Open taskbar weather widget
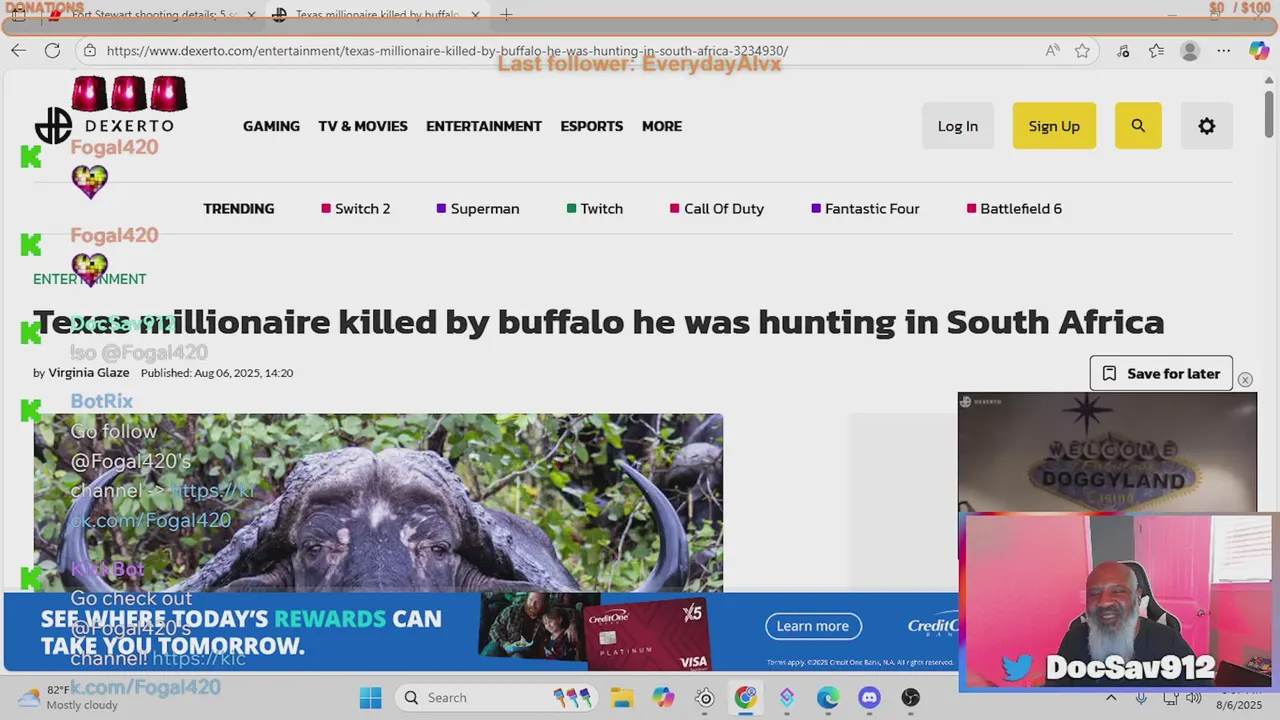The height and width of the screenshot is (720, 1280). (x=68, y=698)
